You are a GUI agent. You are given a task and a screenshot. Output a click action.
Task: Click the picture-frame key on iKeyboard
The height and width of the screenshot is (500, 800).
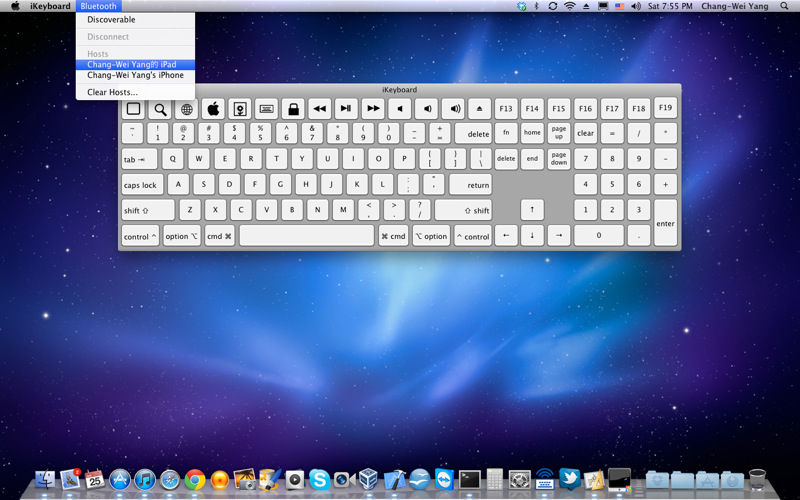coord(240,109)
